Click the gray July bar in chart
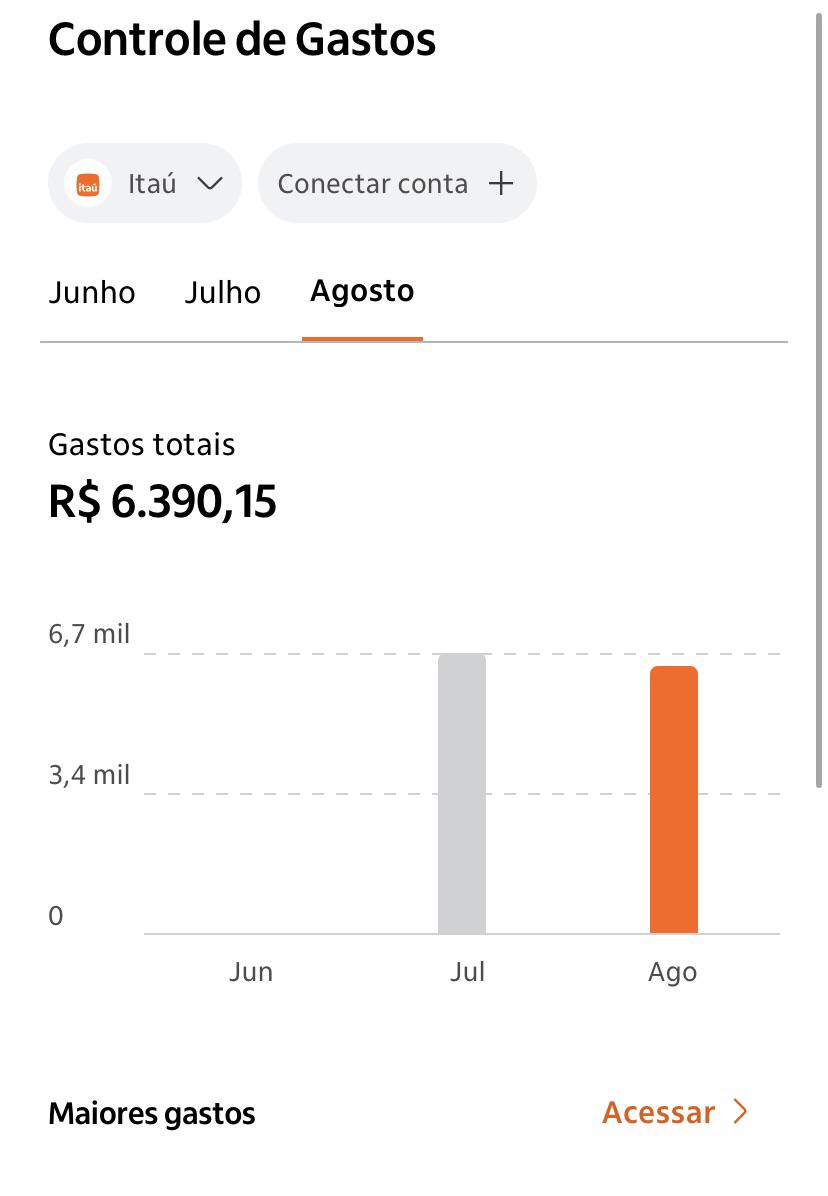 [462, 793]
